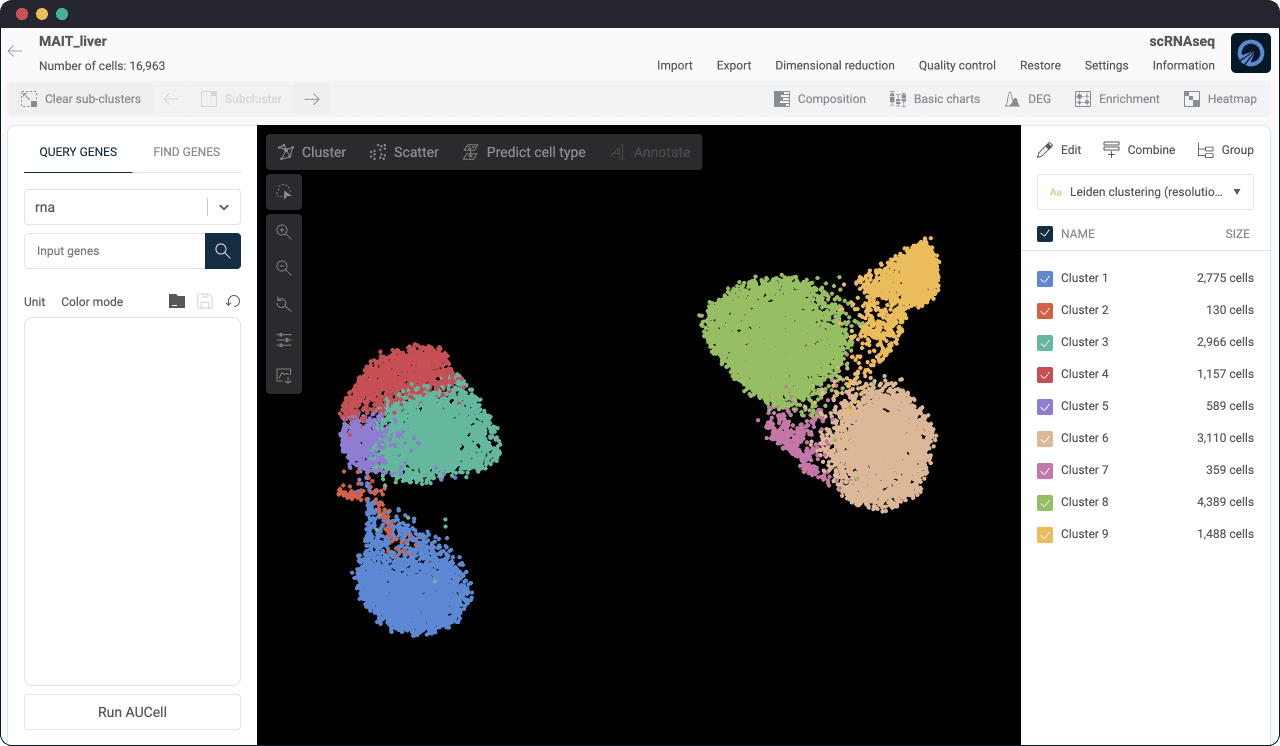The image size is (1280, 746).
Task: Open the gene list folder icon
Action: point(177,301)
